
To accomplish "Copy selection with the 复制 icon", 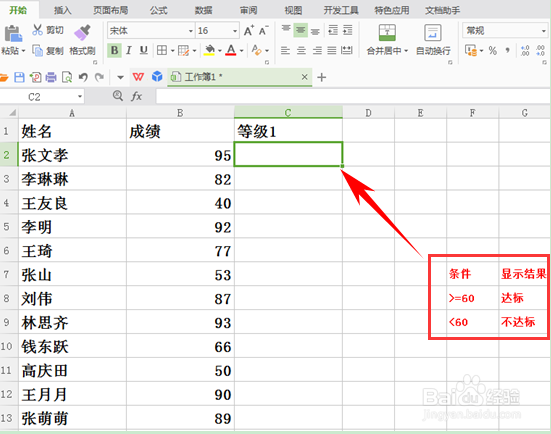I will 37,51.
